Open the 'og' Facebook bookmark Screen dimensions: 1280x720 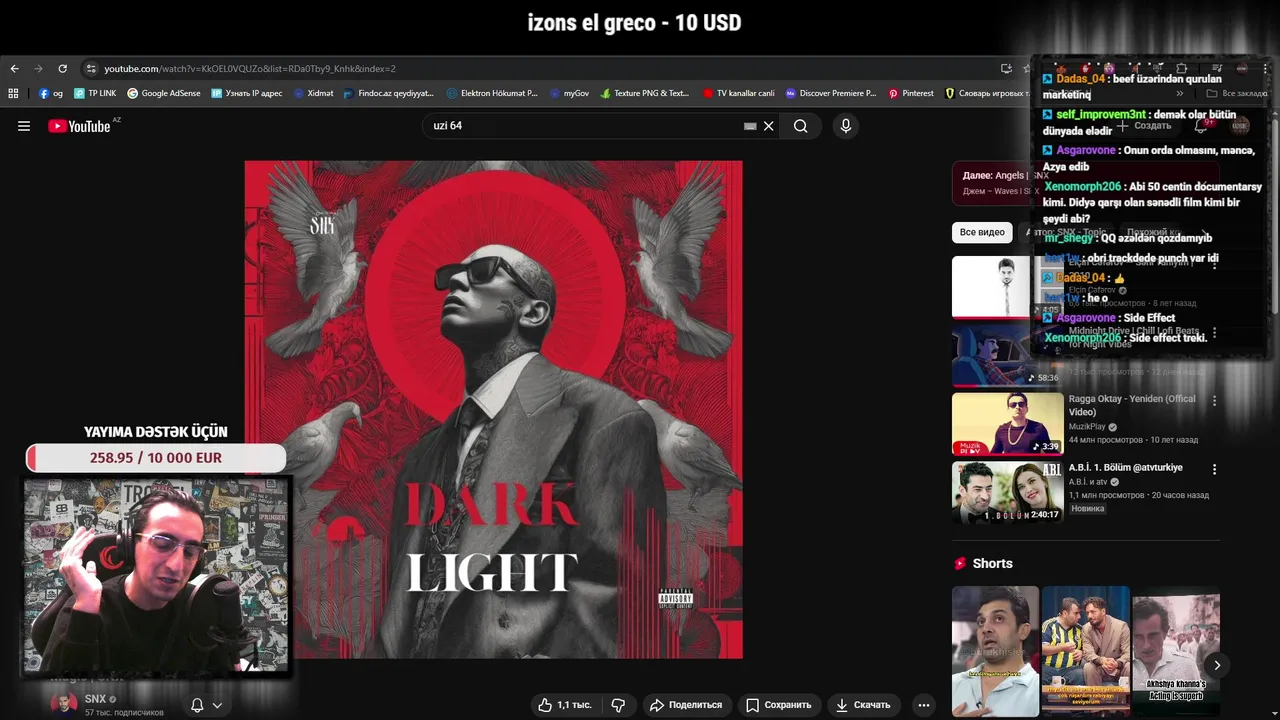[51, 93]
